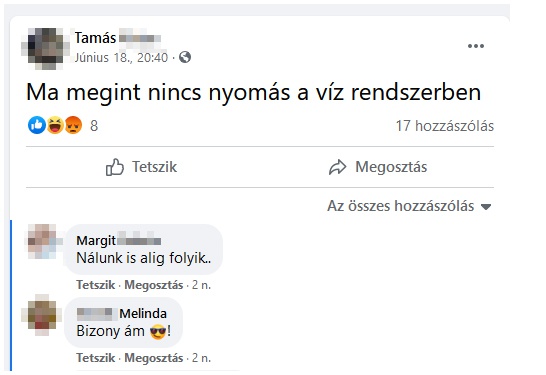The width and height of the screenshot is (546, 375).
Task: Click the globe public visibility icon
Action: [185, 57]
